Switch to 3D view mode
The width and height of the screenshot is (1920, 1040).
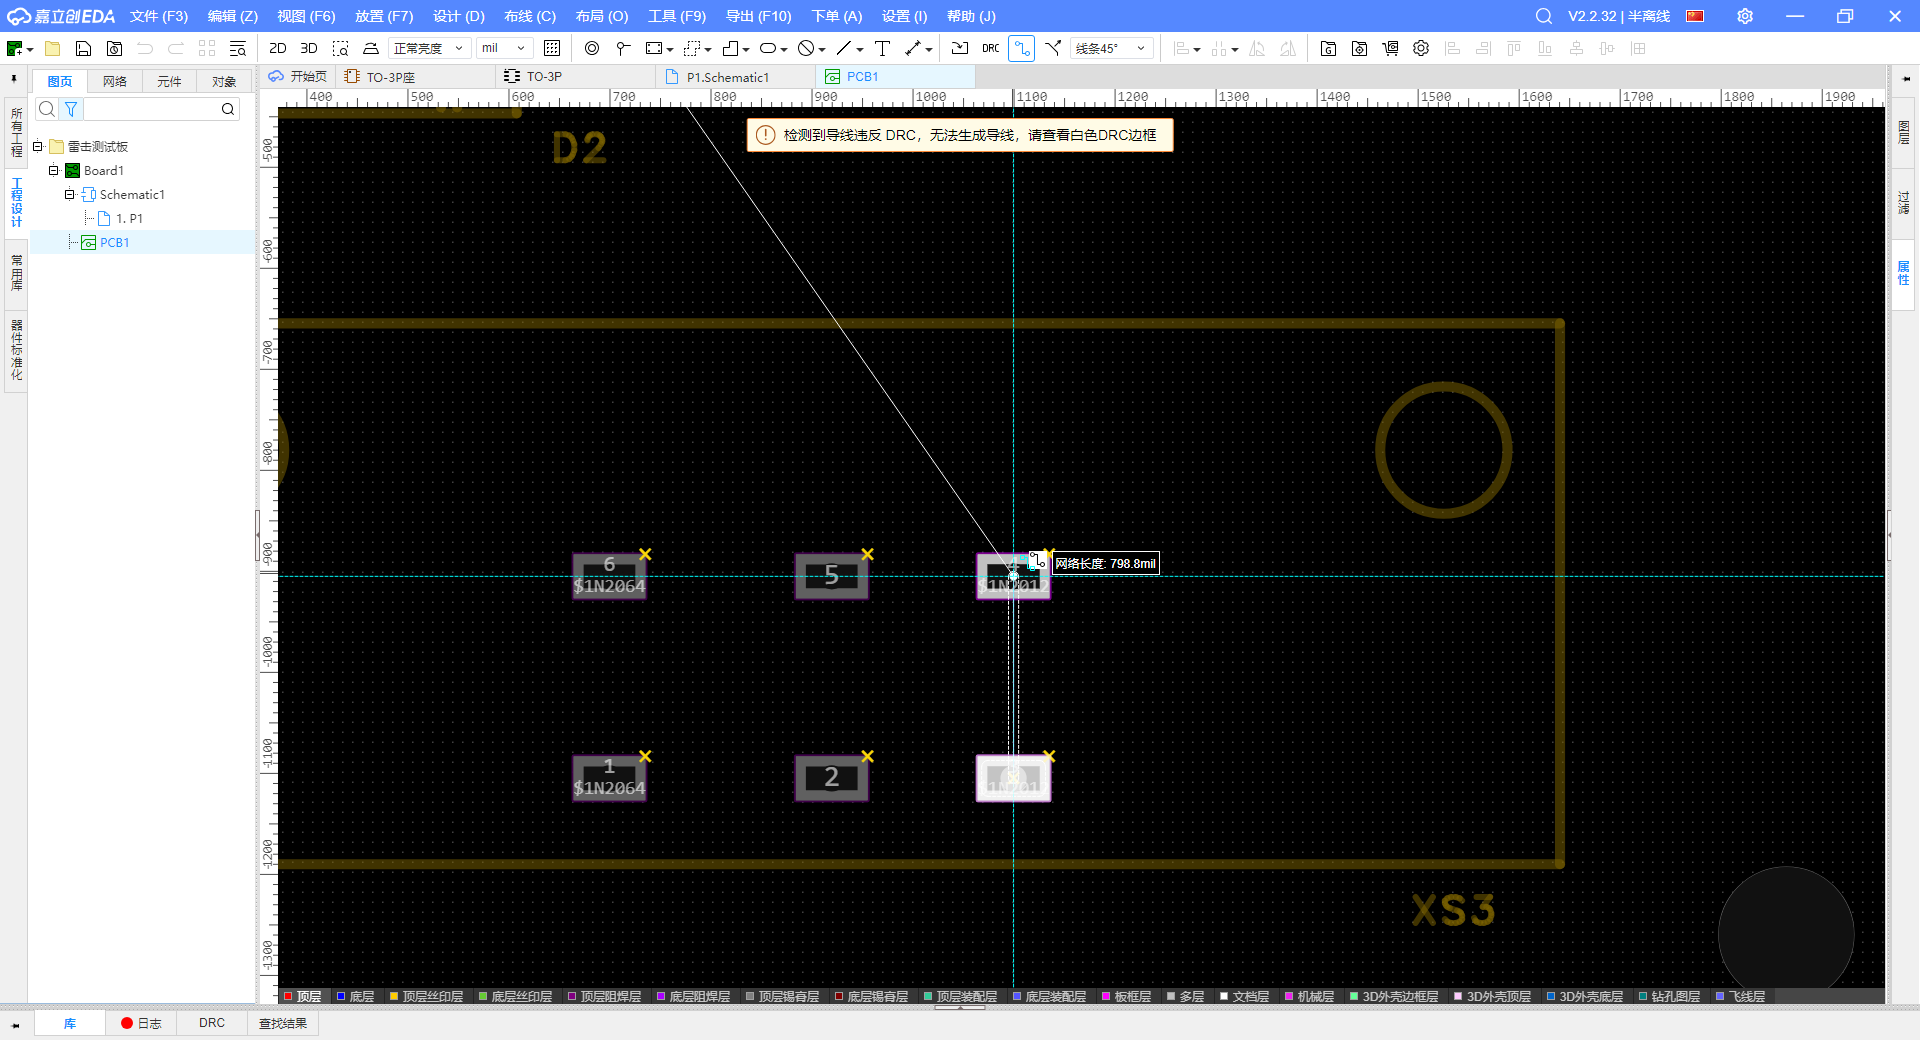[309, 48]
